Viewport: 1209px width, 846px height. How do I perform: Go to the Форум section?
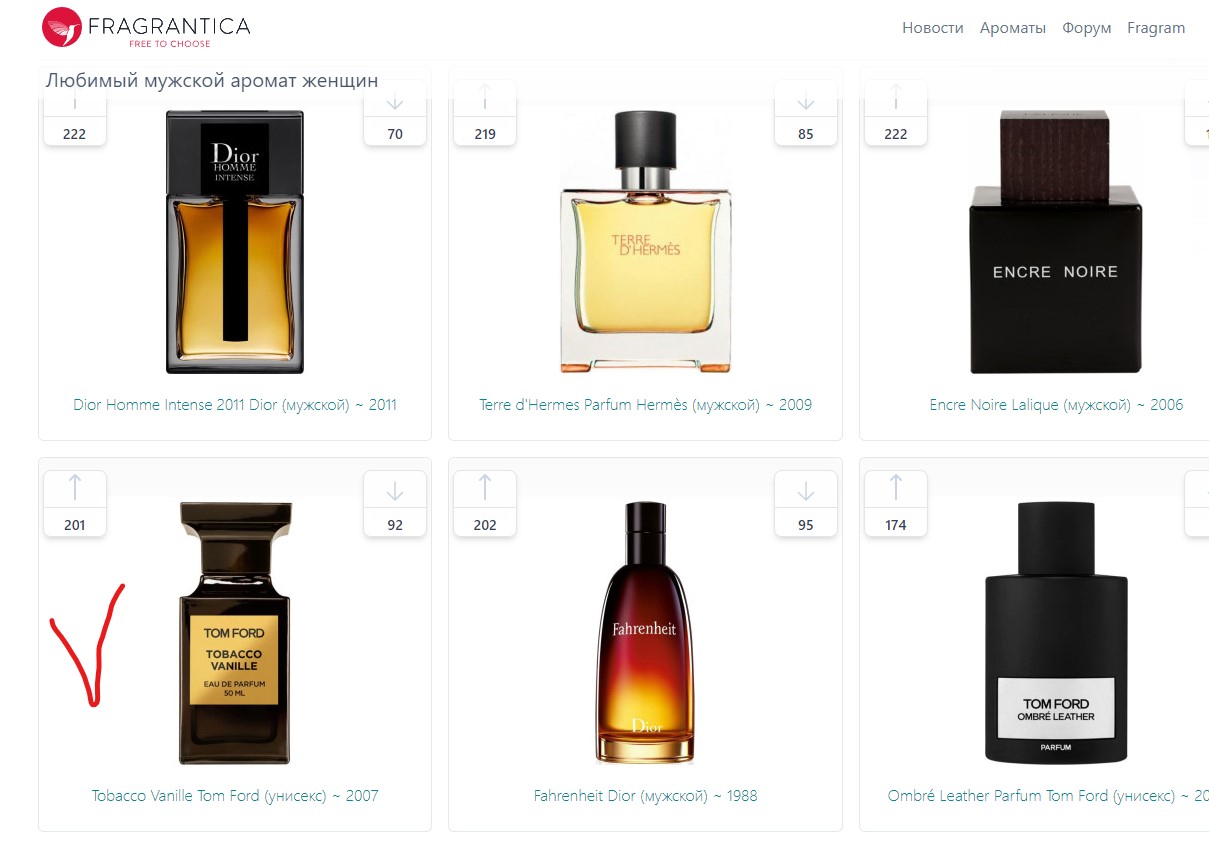[x=1087, y=28]
